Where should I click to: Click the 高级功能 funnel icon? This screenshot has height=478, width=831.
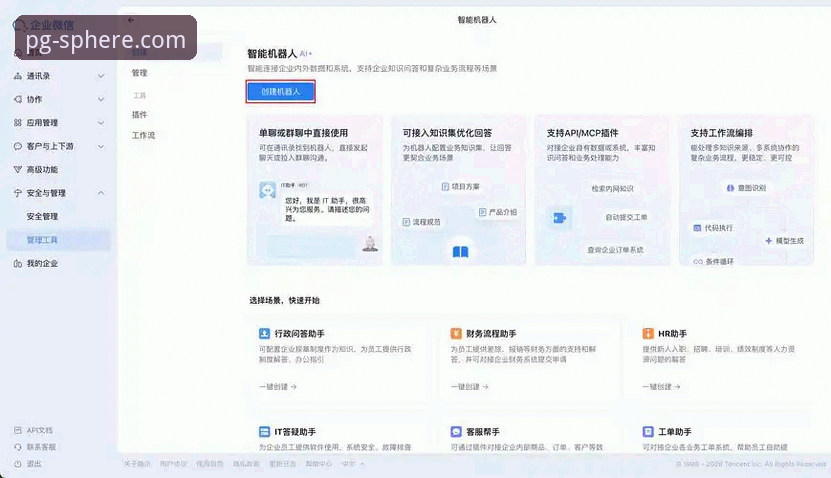coord(17,170)
